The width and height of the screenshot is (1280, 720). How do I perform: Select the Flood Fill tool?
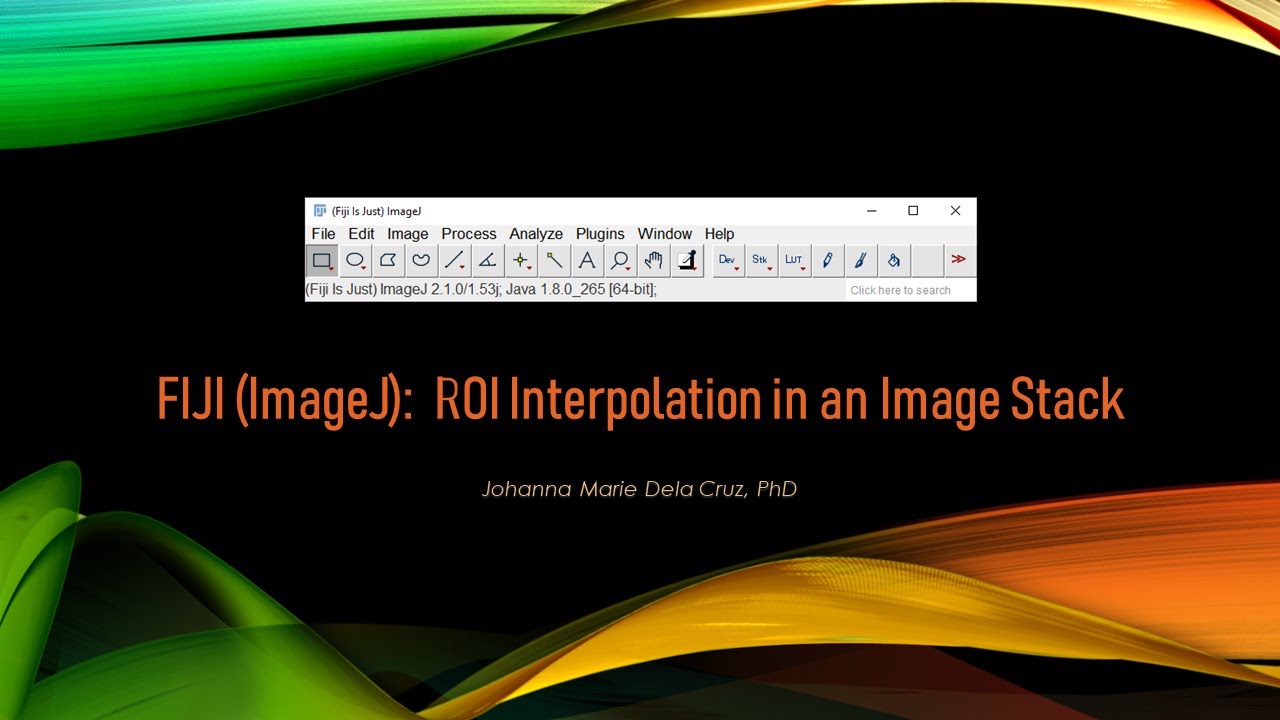point(893,260)
